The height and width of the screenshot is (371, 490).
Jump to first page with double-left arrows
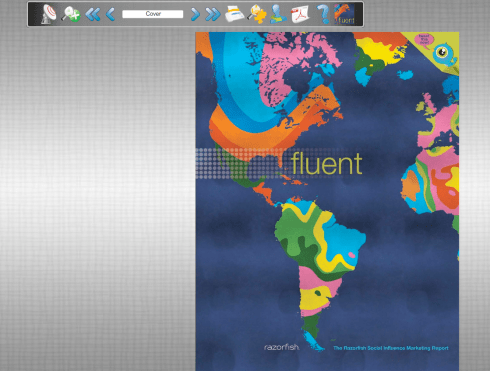click(93, 14)
